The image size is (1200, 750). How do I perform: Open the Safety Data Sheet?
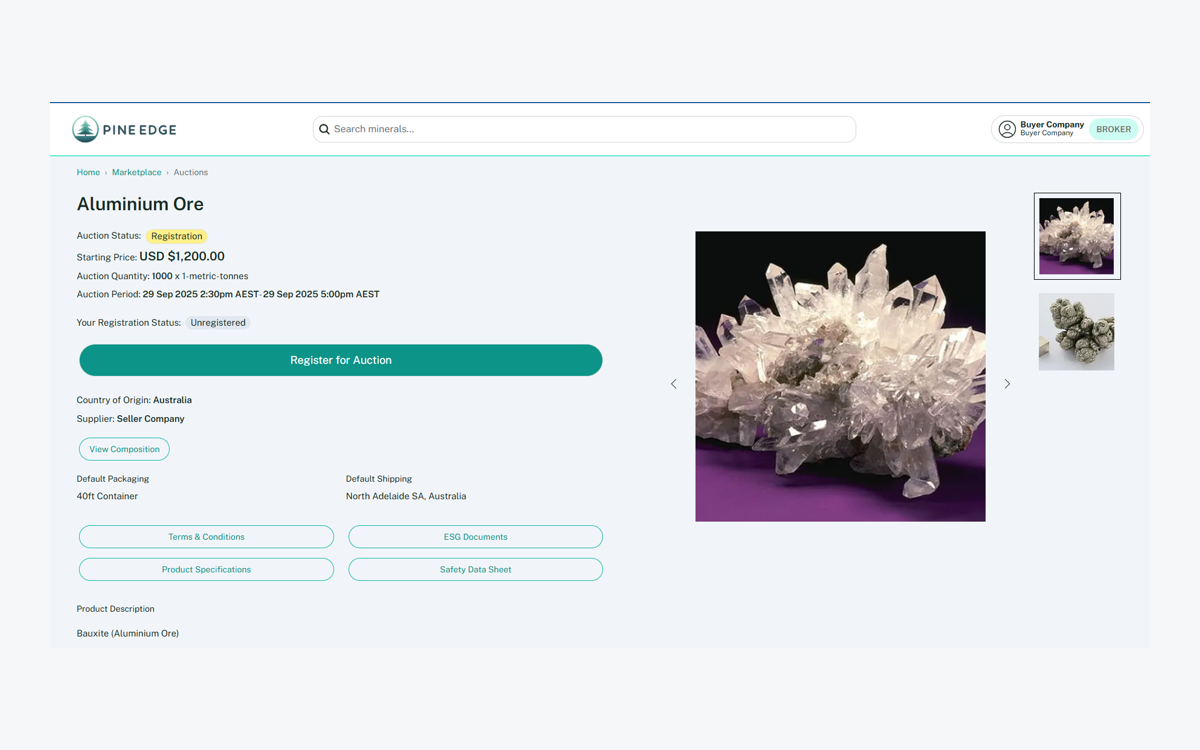(475, 570)
